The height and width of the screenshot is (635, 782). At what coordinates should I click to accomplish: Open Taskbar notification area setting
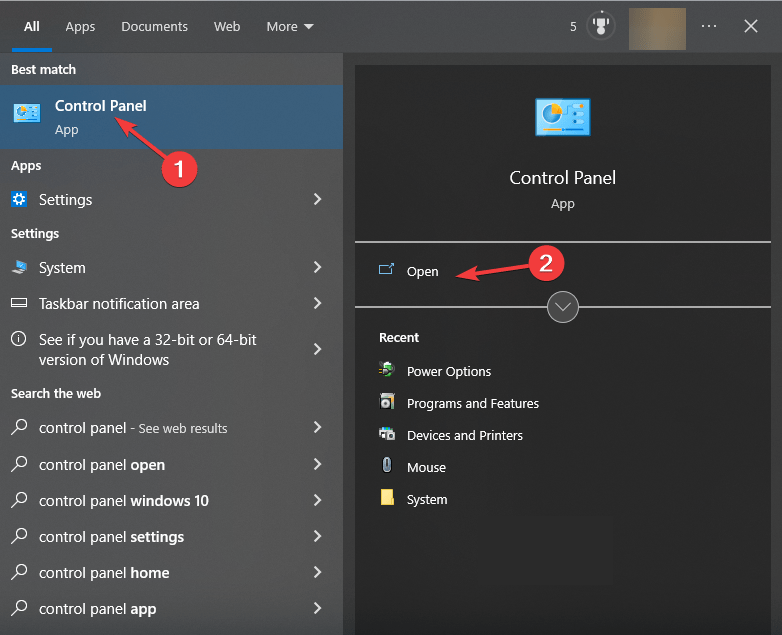pyautogui.click(x=171, y=303)
